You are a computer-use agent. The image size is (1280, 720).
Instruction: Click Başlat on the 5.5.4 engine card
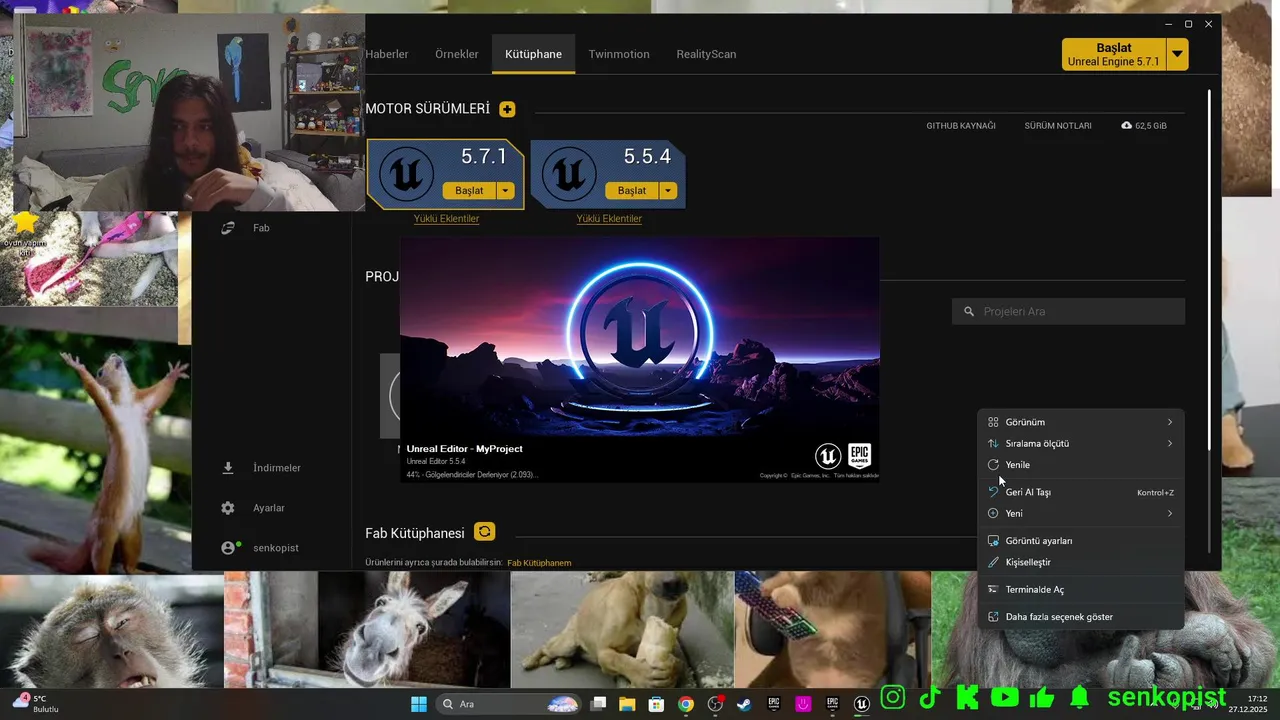(x=632, y=190)
